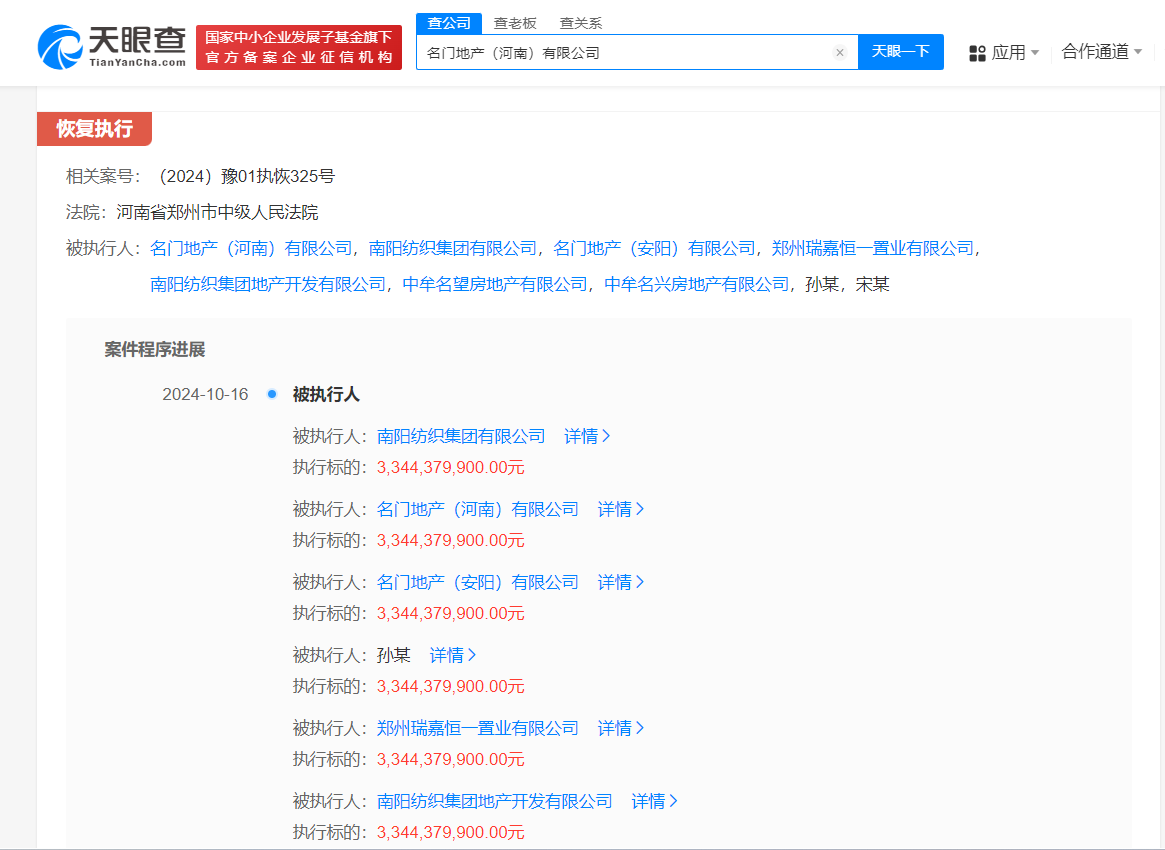Open 南阳纺织集团地产开发有限公司 link in case progress
The height and width of the screenshot is (850, 1165).
tap(495, 801)
